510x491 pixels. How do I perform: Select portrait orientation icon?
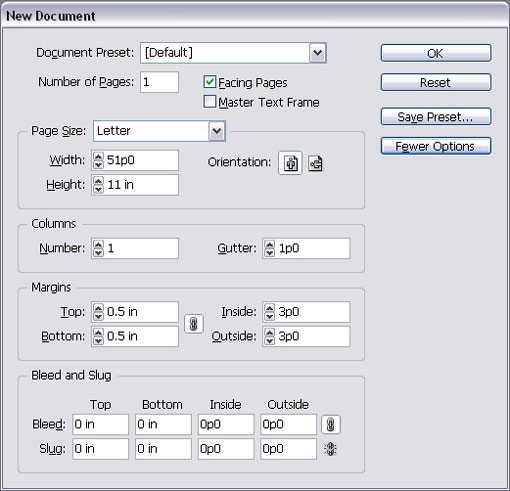point(290,163)
